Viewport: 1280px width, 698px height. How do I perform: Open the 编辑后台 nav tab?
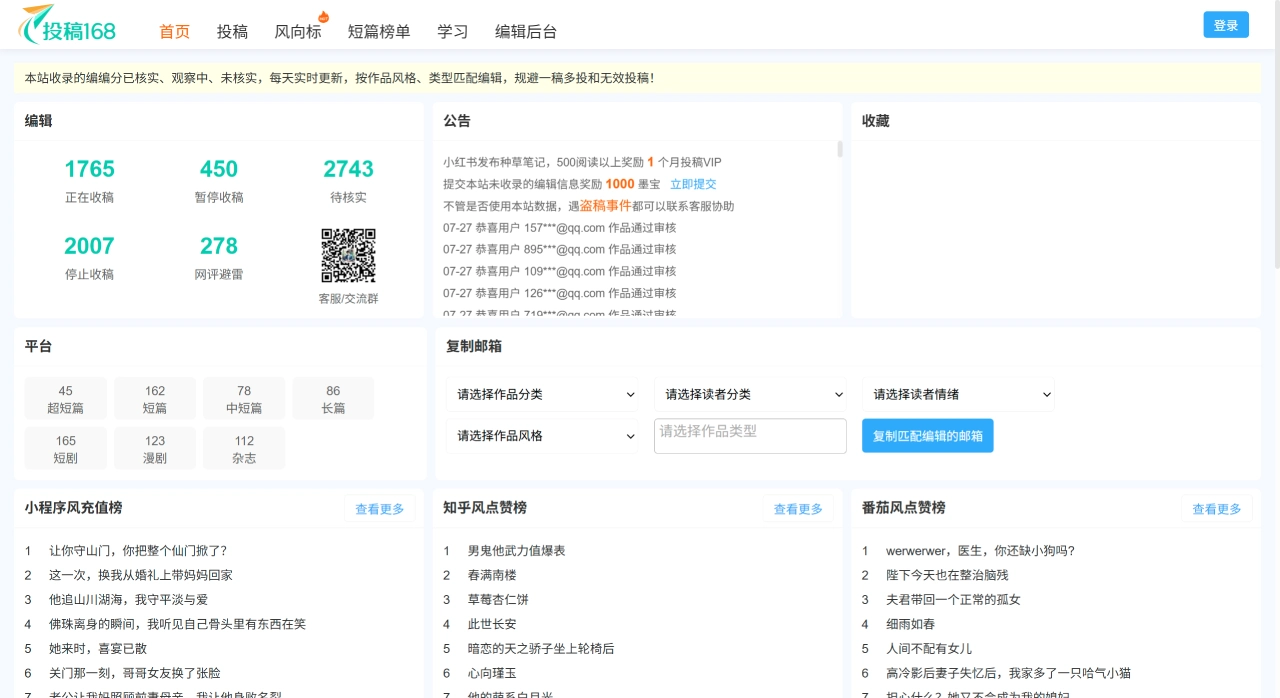tap(526, 32)
